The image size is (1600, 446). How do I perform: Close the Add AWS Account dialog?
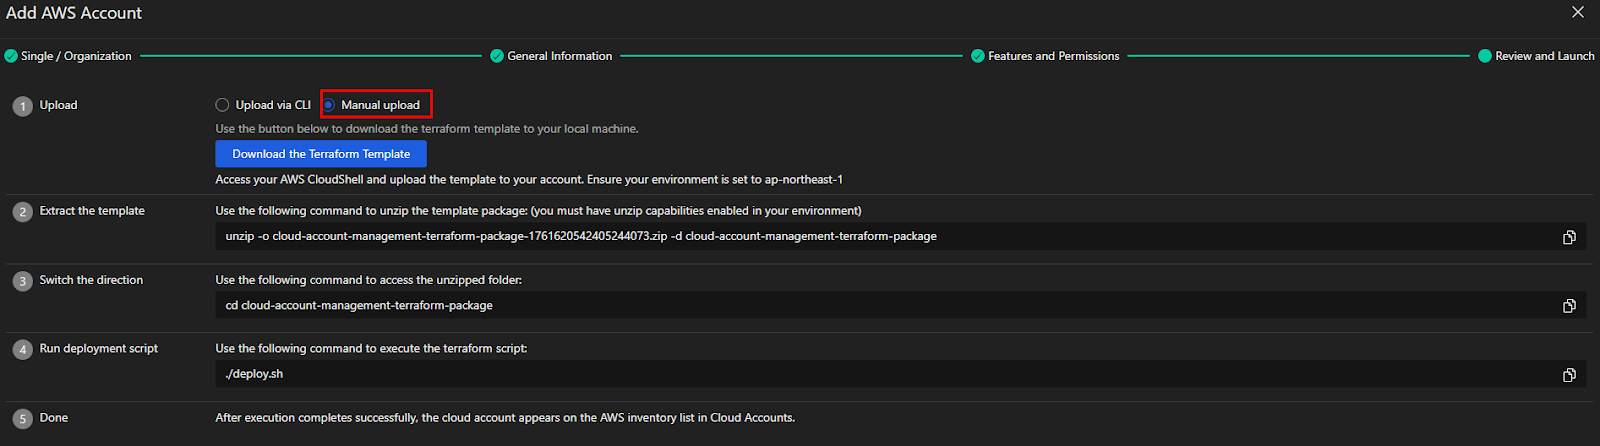click(x=1578, y=12)
